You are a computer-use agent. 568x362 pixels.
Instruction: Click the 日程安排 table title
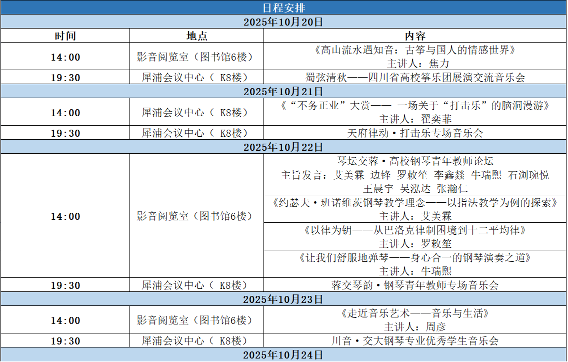[284, 8]
